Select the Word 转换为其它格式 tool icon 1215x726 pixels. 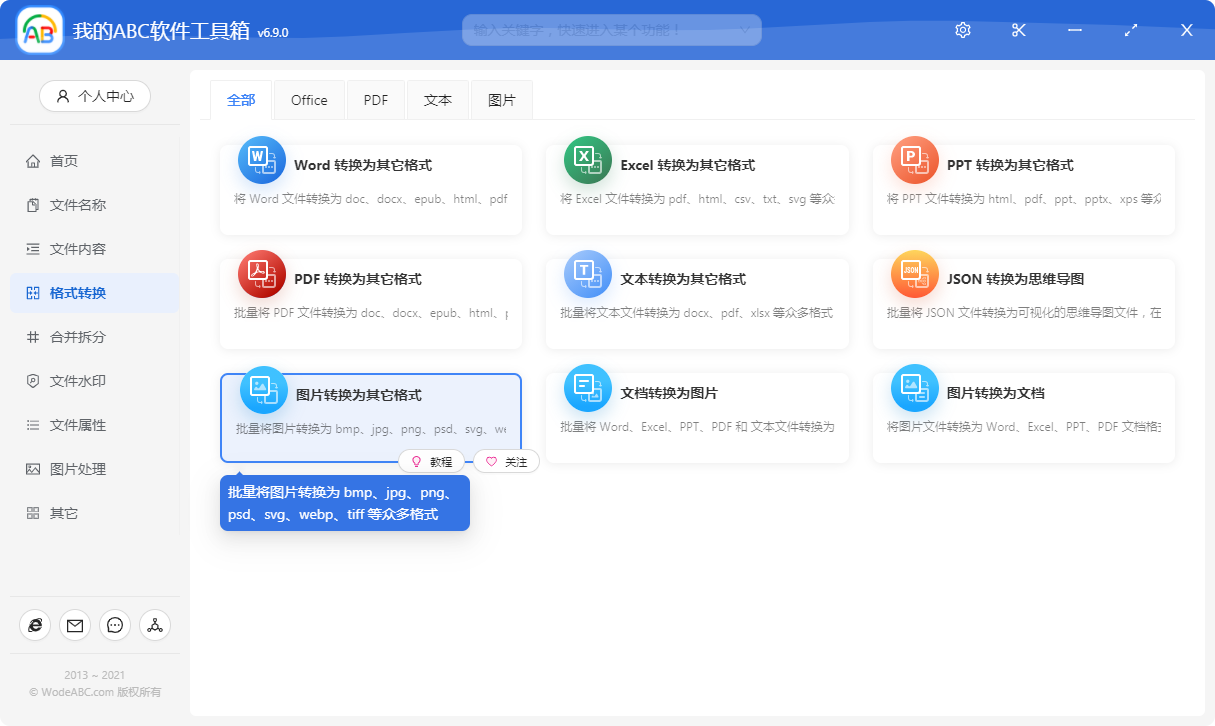click(x=261, y=159)
